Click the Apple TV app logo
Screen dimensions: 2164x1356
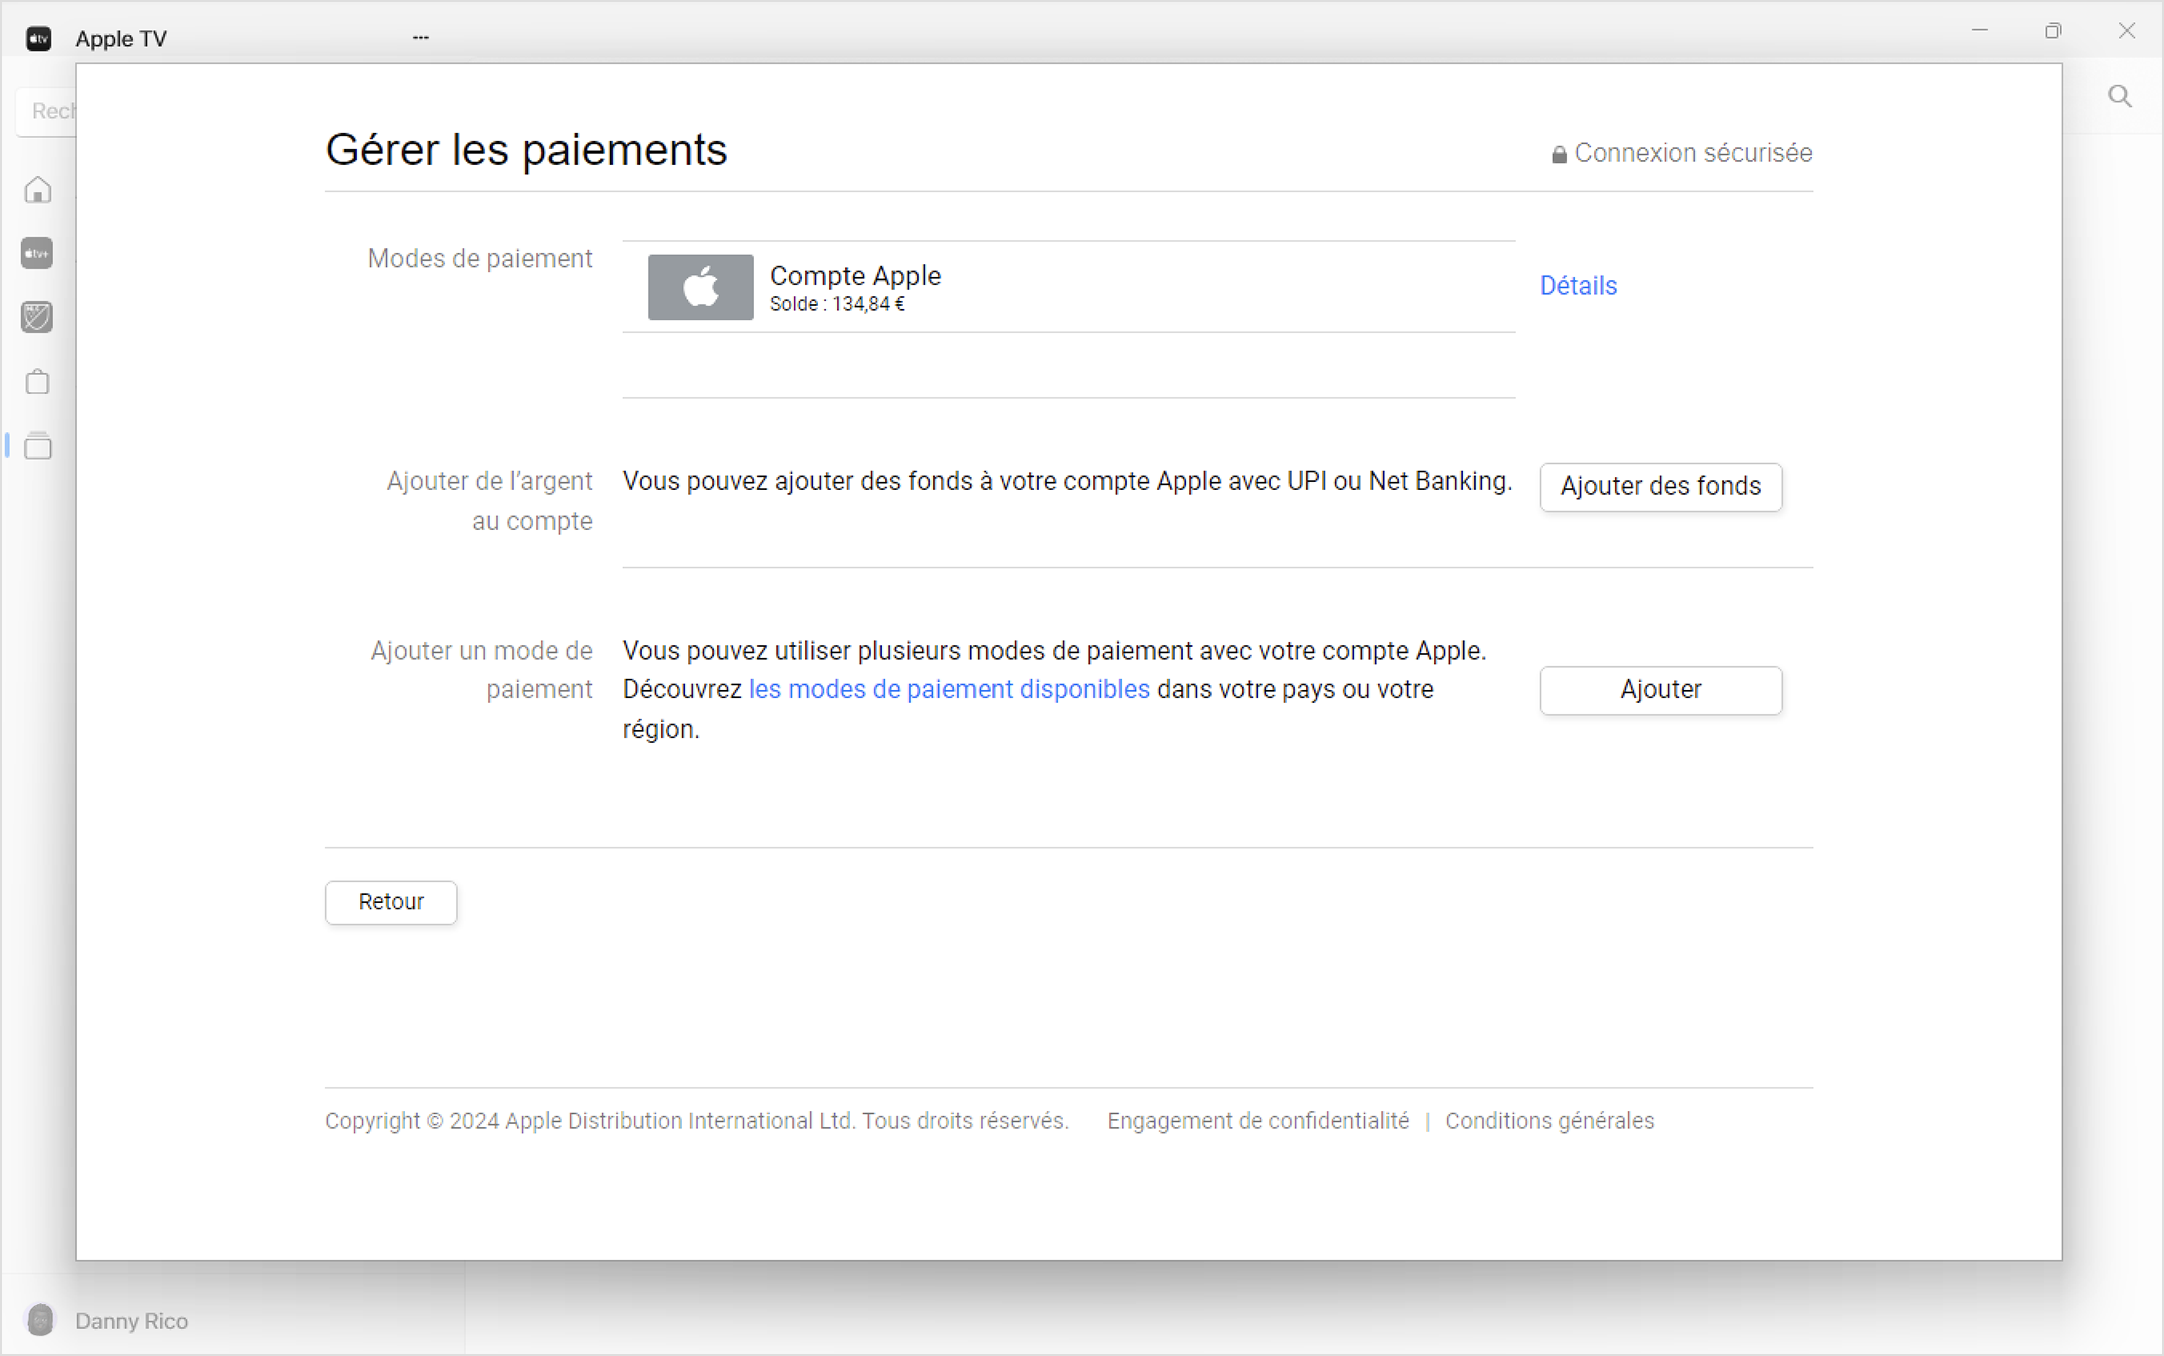coord(38,38)
